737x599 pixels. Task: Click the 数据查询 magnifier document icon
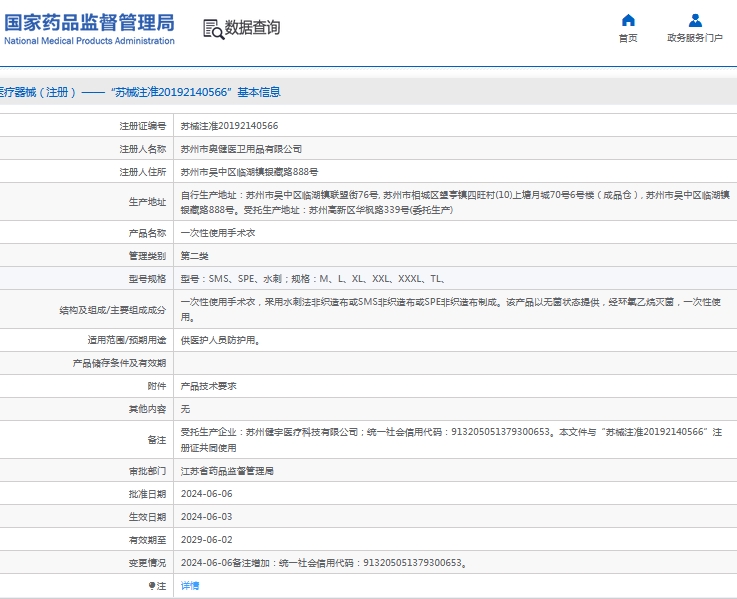tap(213, 29)
